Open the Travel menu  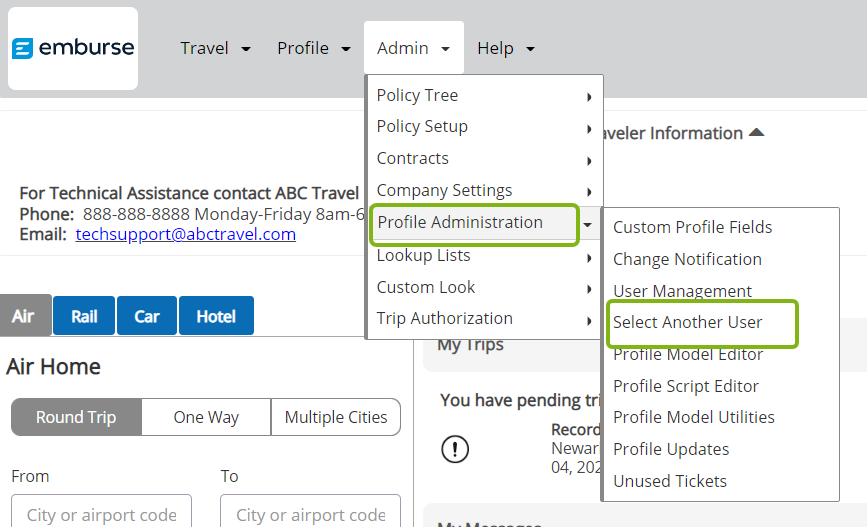click(215, 48)
